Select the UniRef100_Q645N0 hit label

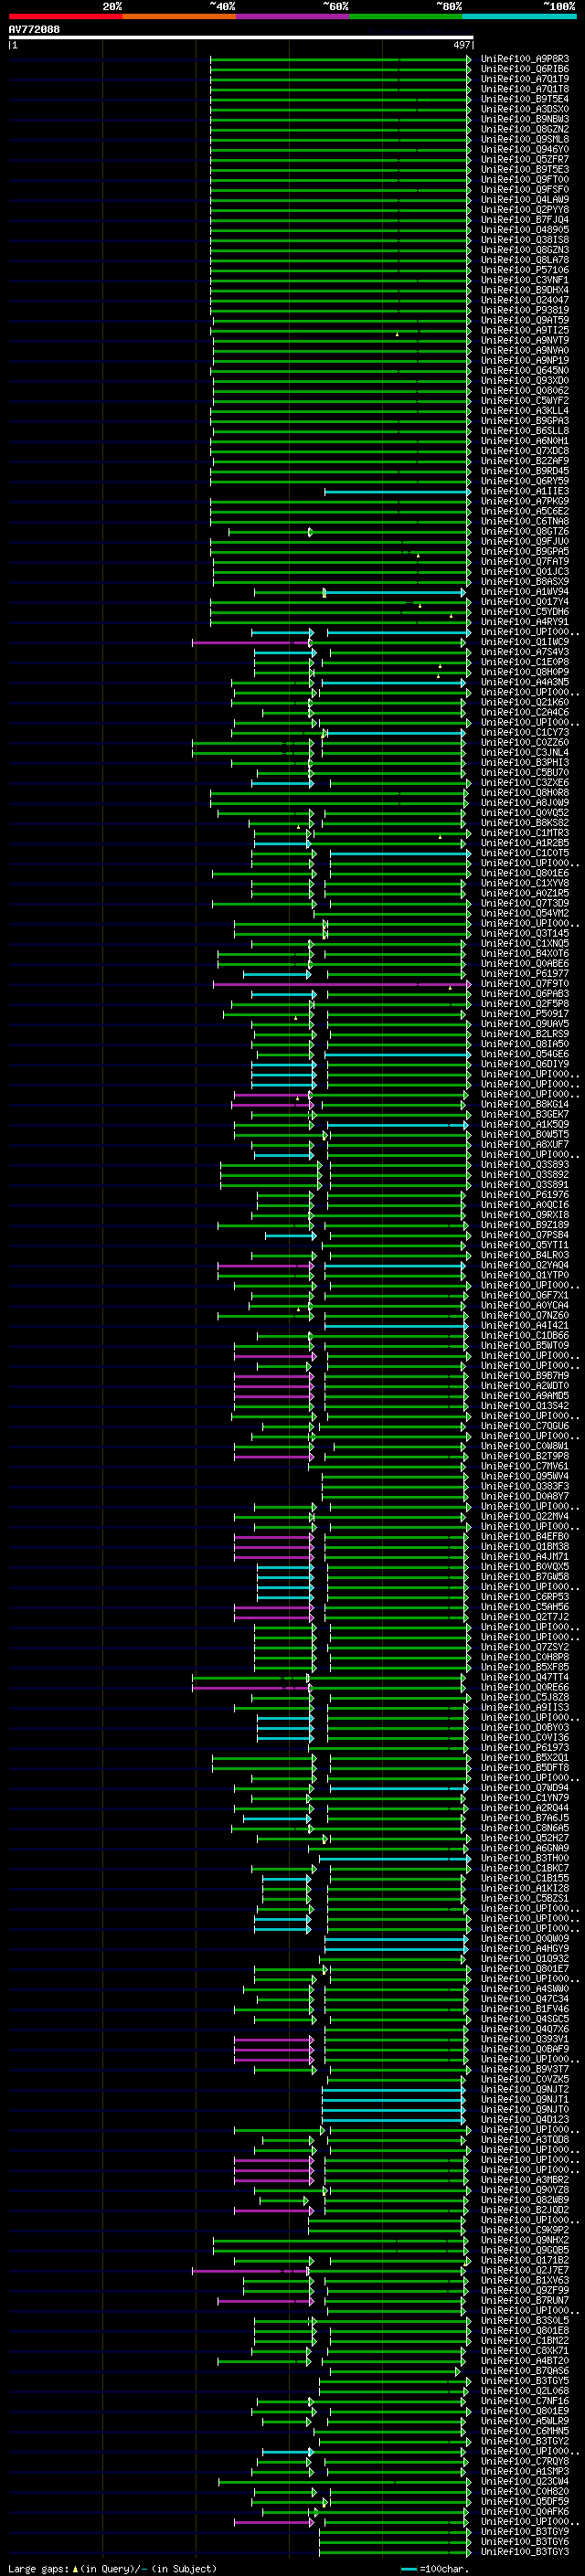tap(525, 370)
